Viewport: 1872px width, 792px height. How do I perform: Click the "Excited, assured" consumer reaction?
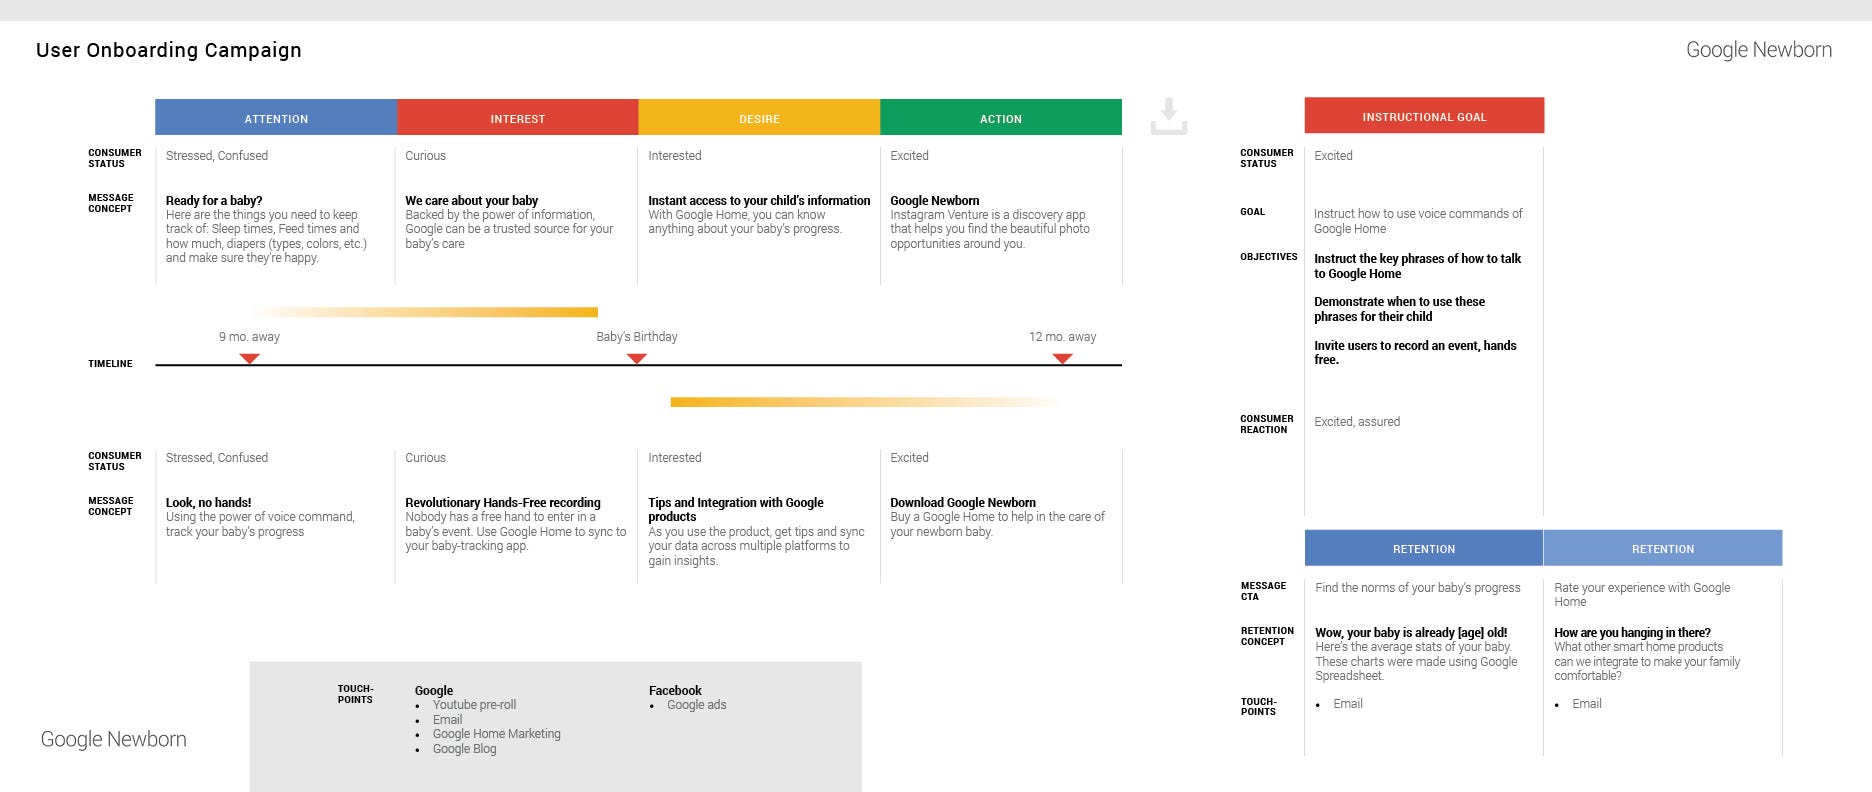tap(1357, 422)
